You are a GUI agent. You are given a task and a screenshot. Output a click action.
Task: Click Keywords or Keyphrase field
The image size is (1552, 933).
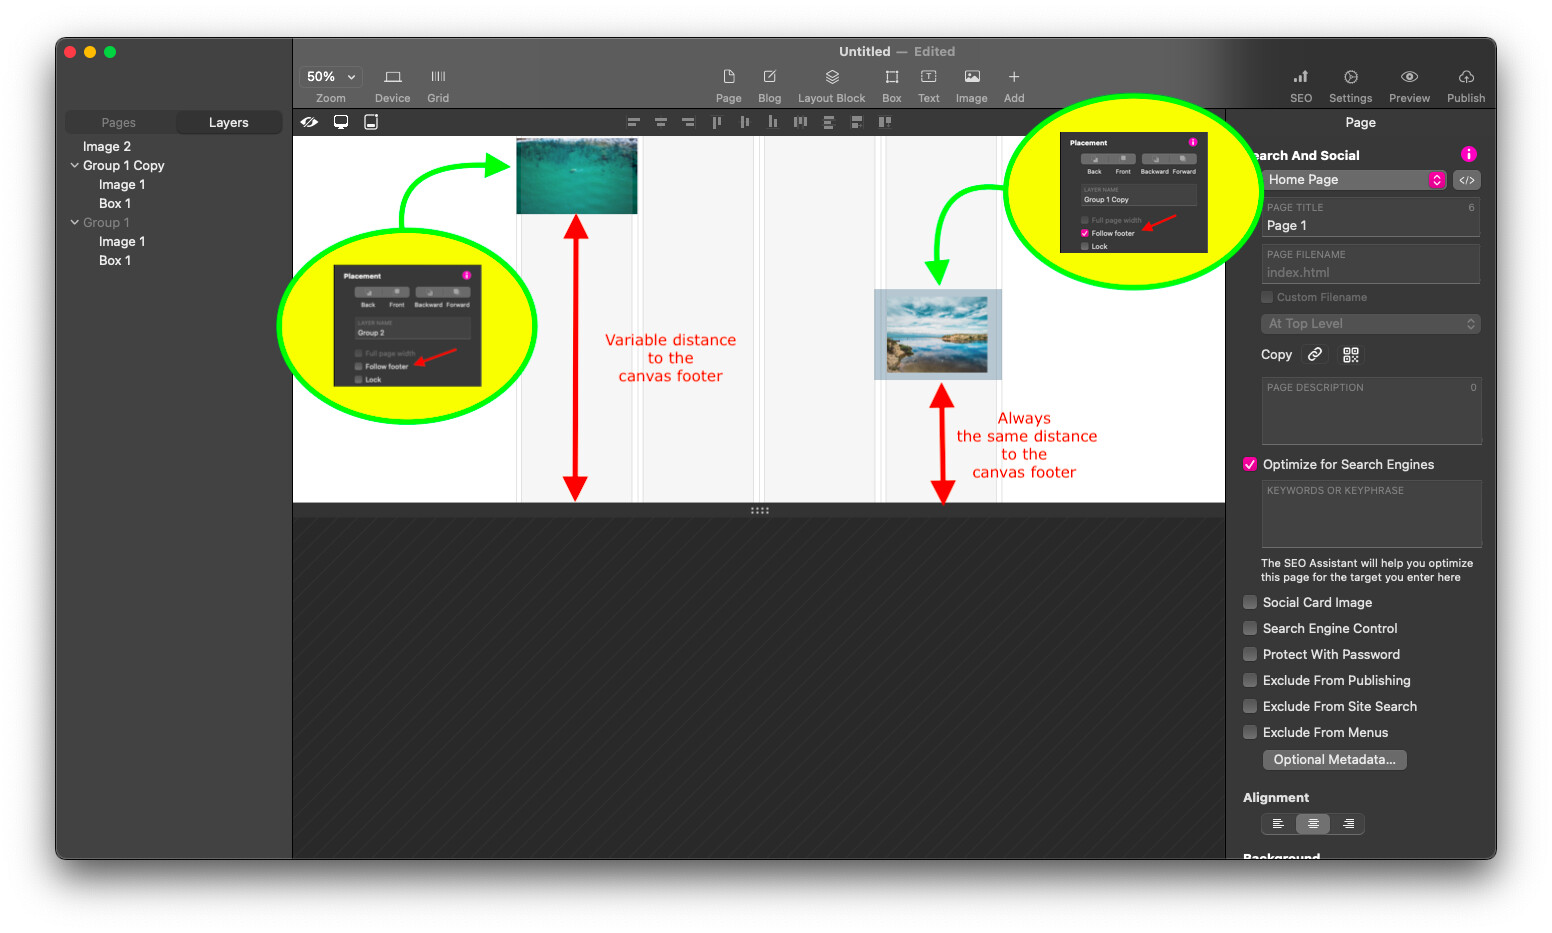coord(1371,514)
